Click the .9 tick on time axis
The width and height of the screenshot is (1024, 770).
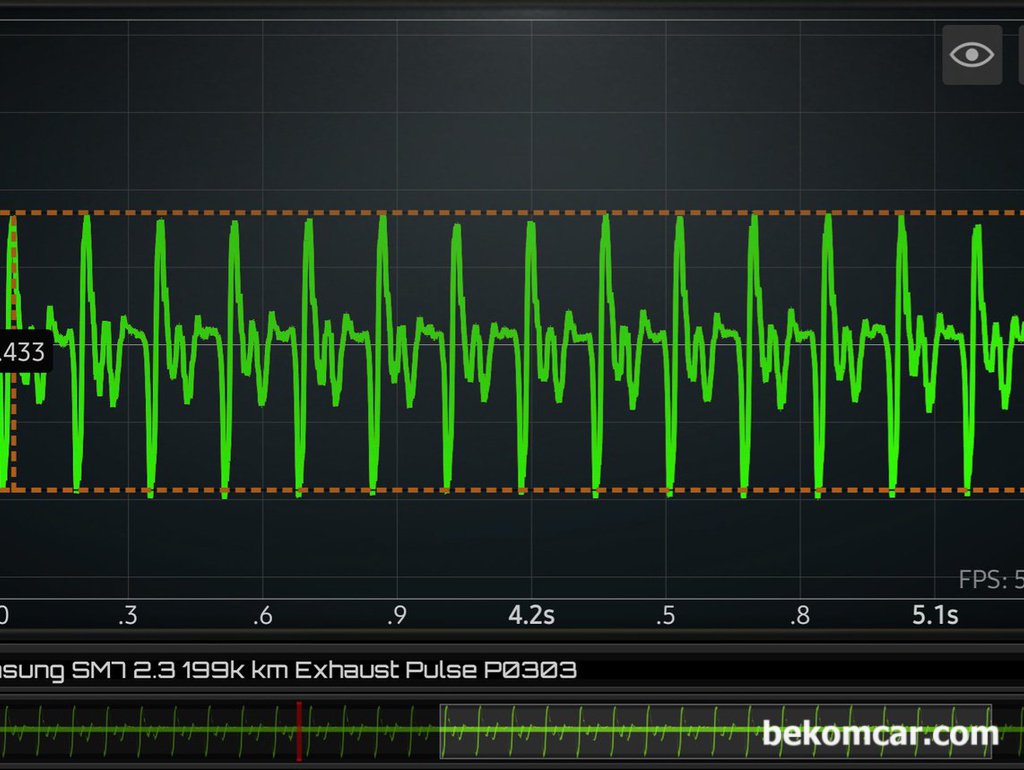(x=396, y=615)
